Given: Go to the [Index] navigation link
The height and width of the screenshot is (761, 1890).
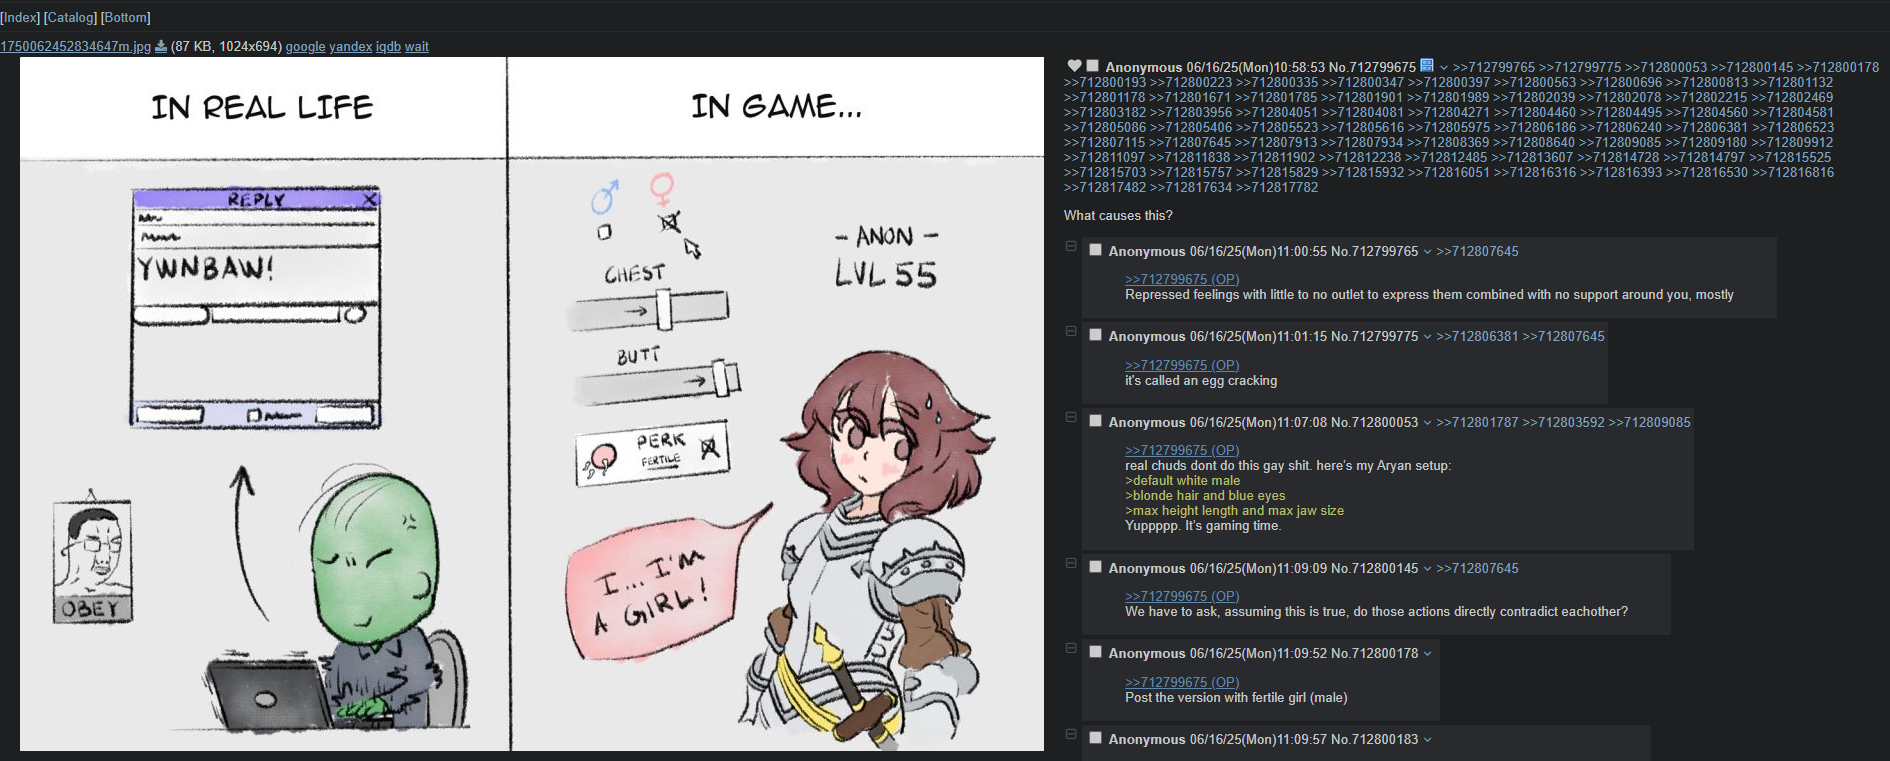Looking at the screenshot, I should (x=20, y=18).
